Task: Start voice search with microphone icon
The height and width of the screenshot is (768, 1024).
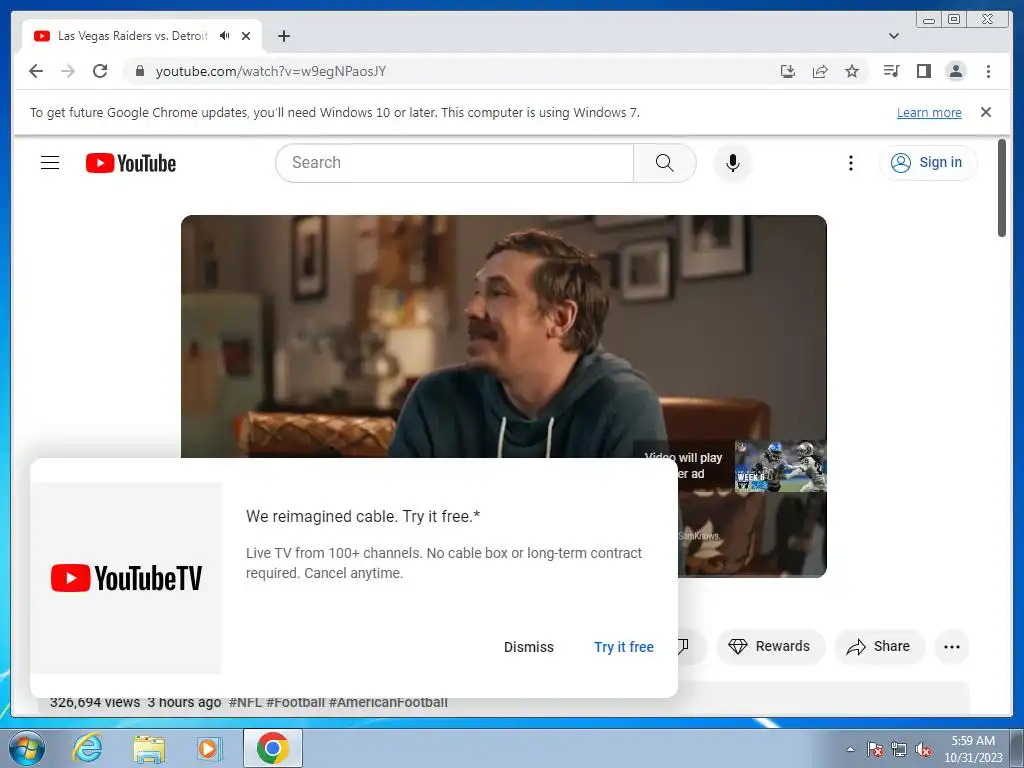Action: 733,163
